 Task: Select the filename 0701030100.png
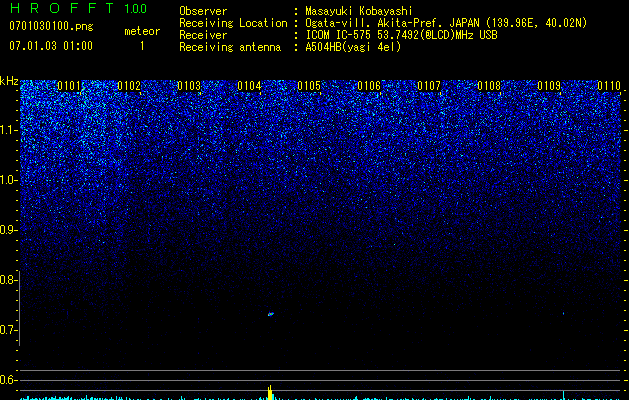51,26
